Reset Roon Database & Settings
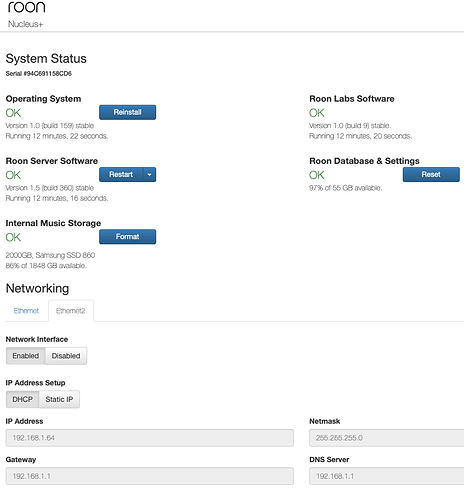The height and width of the screenshot is (500, 464). [x=431, y=174]
